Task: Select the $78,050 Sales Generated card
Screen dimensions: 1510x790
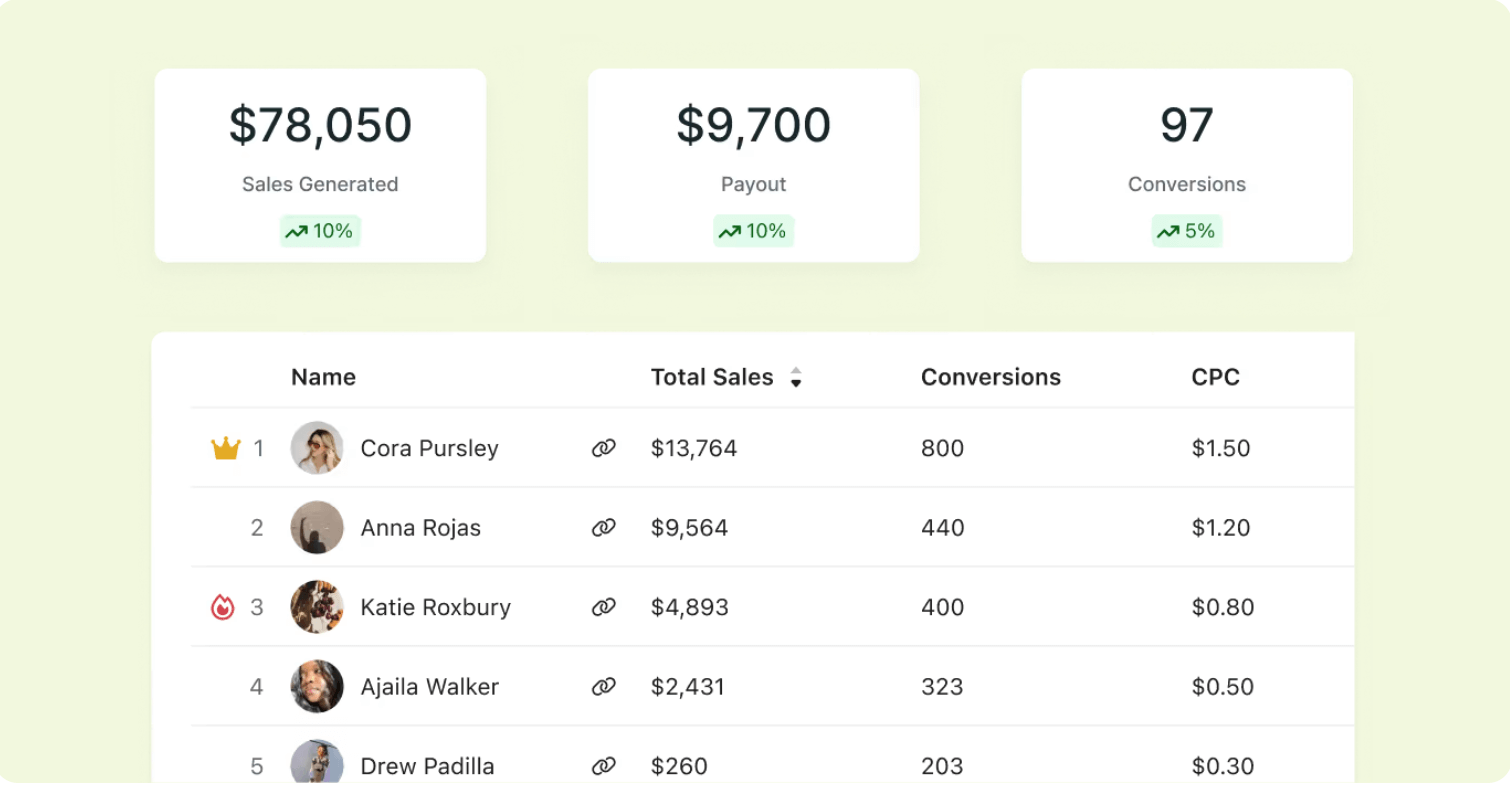Action: coord(320,165)
